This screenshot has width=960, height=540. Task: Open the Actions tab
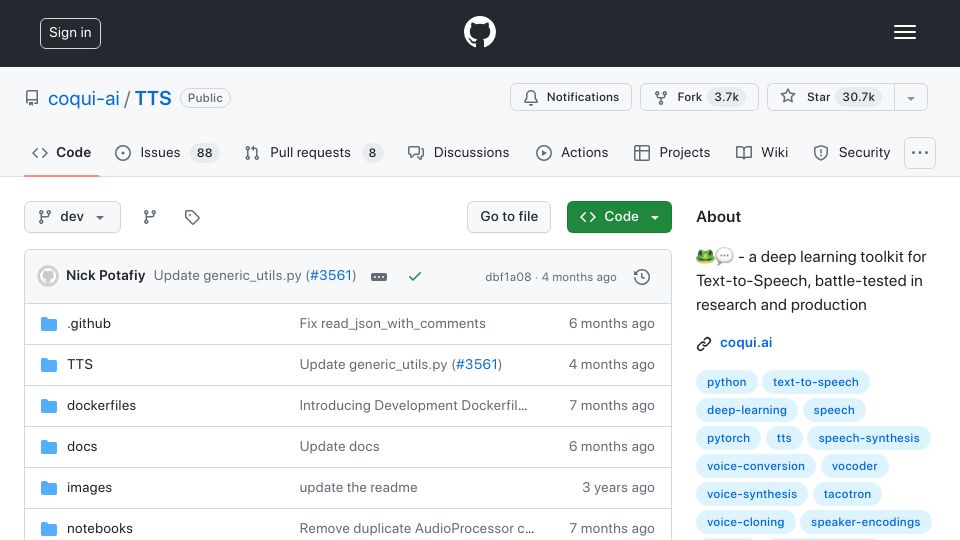point(572,152)
